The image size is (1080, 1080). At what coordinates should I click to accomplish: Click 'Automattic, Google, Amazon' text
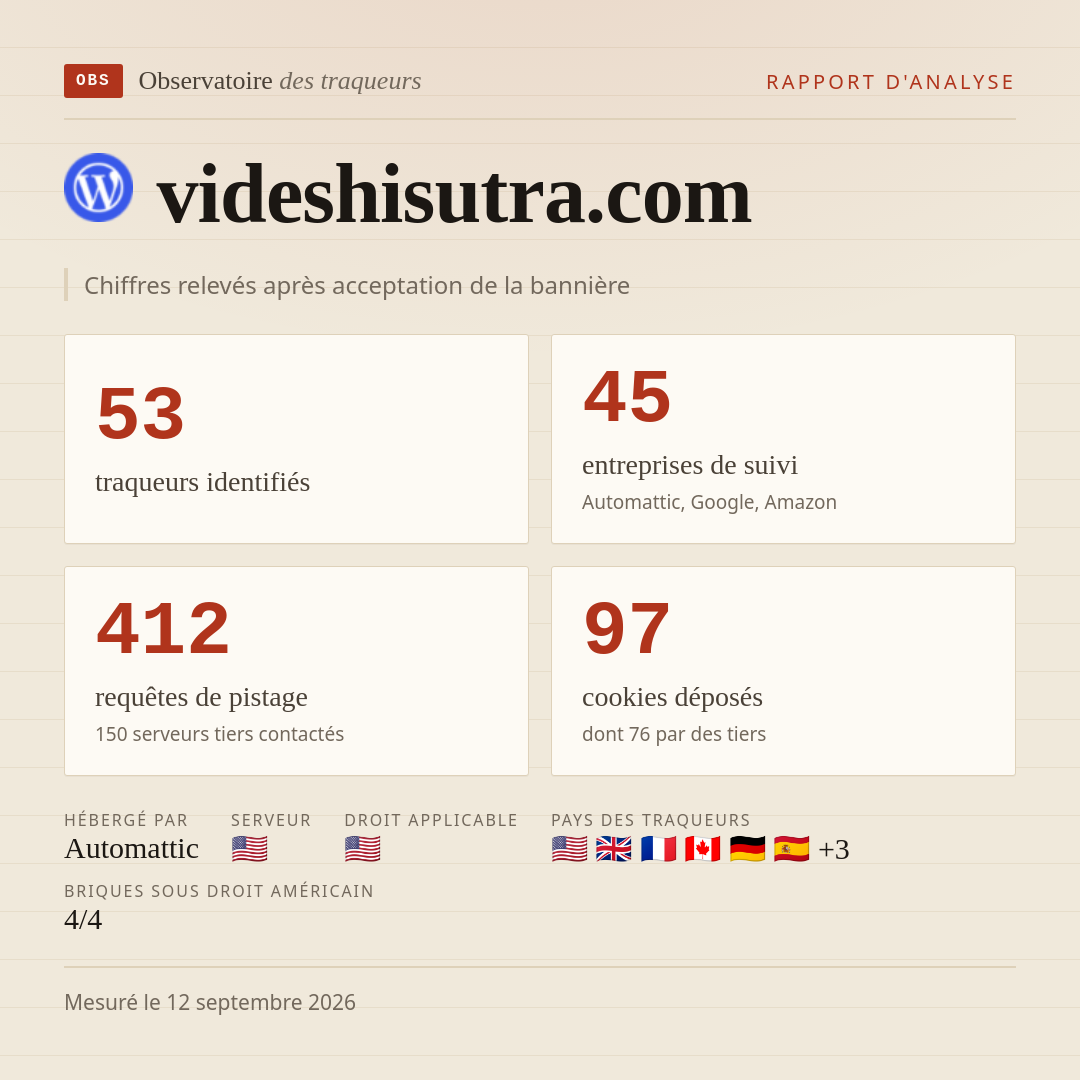coord(709,502)
